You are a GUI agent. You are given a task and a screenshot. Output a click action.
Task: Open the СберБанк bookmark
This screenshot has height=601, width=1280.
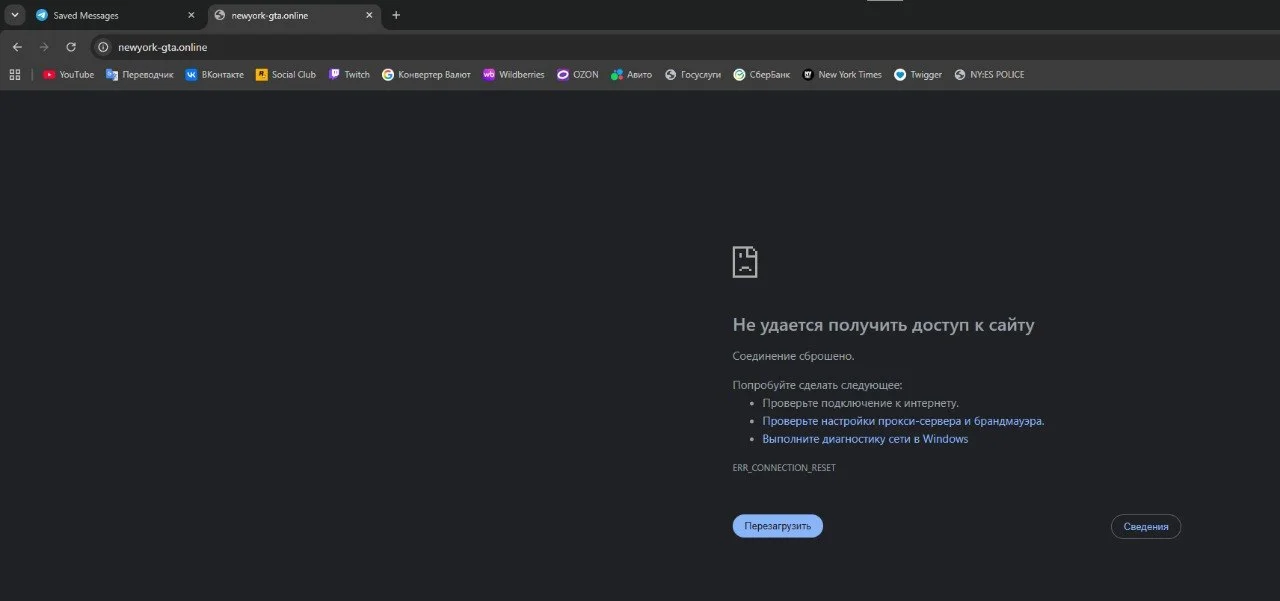(761, 74)
